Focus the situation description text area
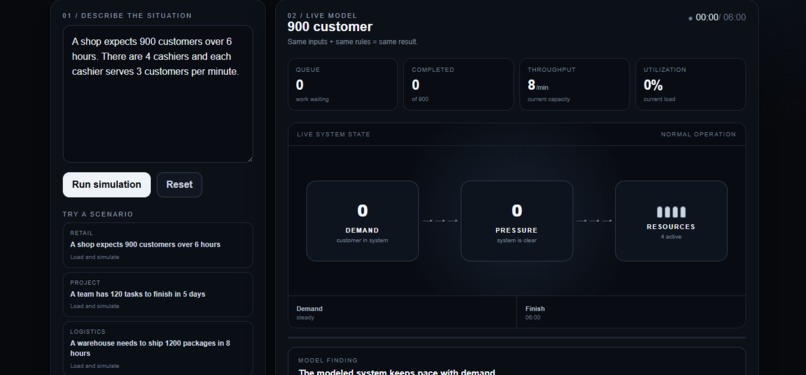The height and width of the screenshot is (375, 806). (158, 94)
